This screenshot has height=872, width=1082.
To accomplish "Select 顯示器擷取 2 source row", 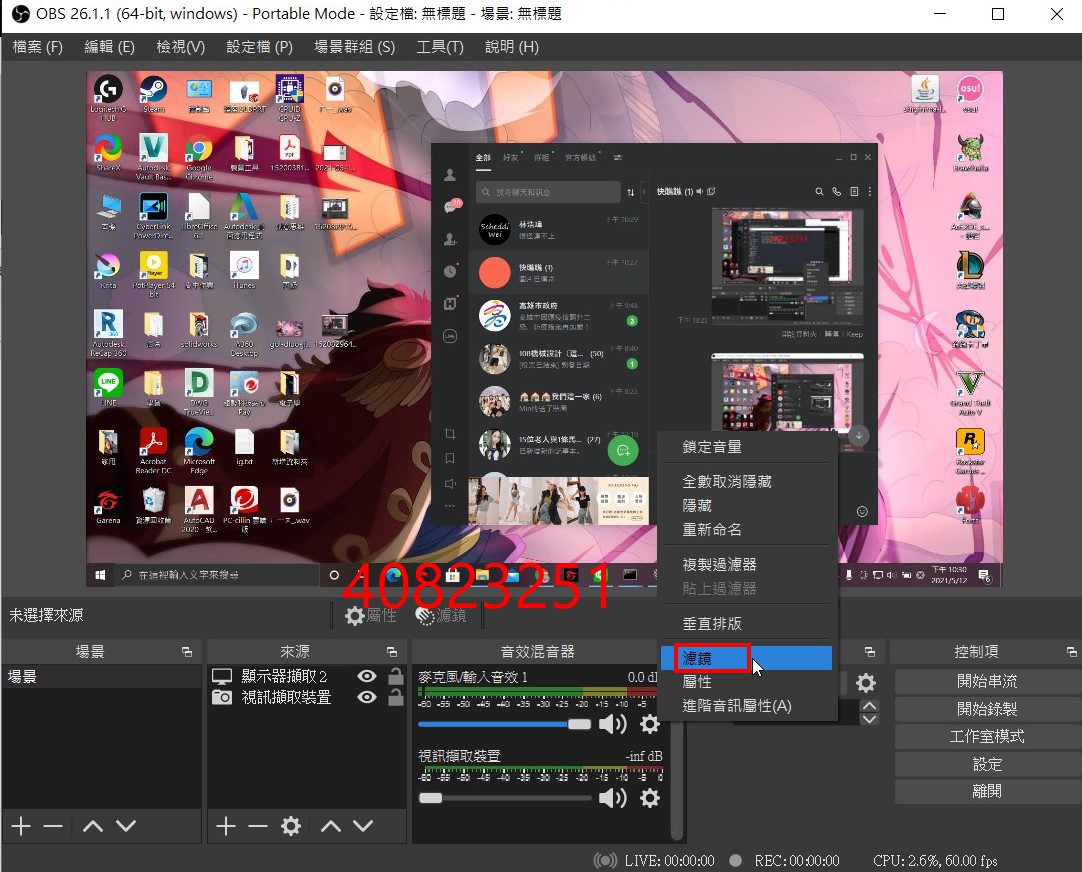I will coord(306,676).
